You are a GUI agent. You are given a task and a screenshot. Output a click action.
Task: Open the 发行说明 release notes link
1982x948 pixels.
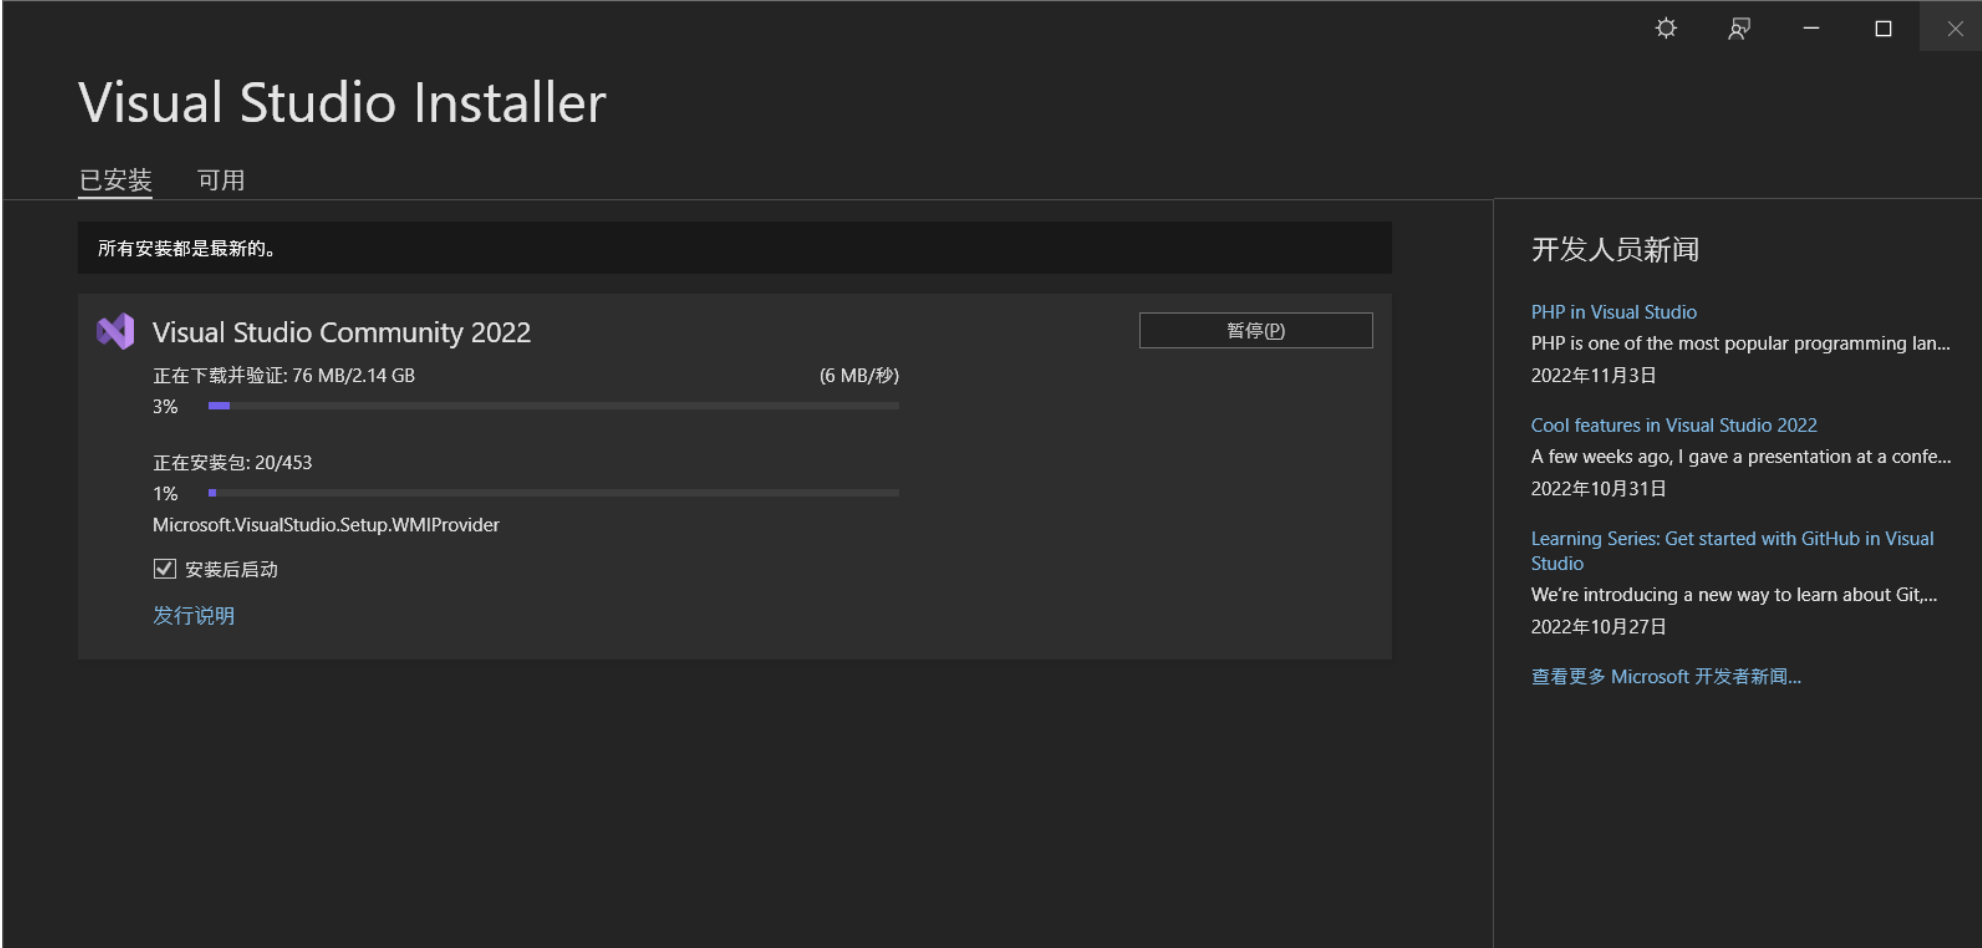point(194,615)
